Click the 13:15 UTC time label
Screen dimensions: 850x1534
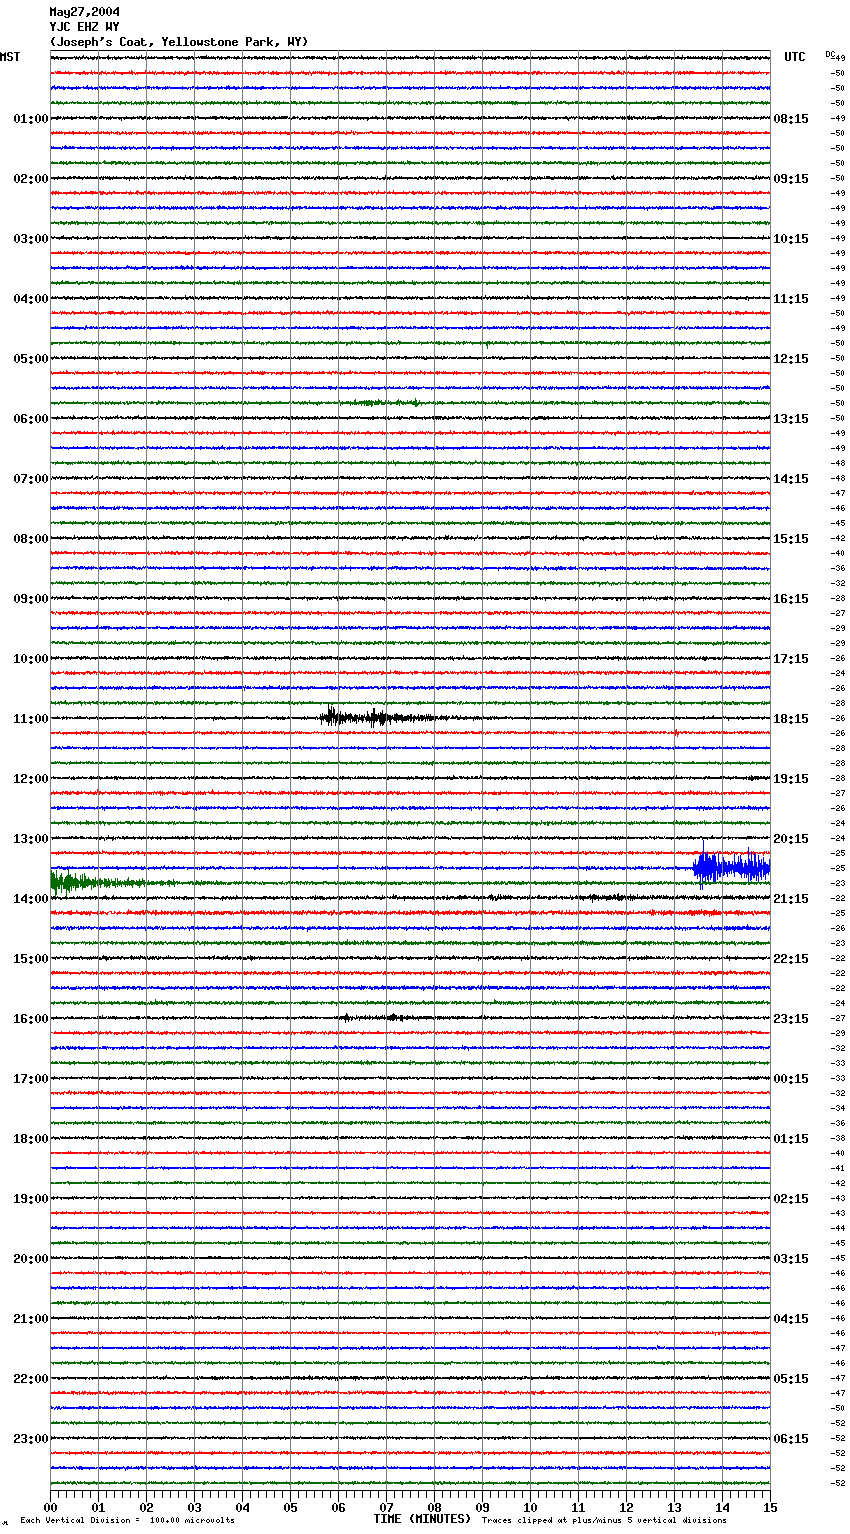pyautogui.click(x=791, y=419)
